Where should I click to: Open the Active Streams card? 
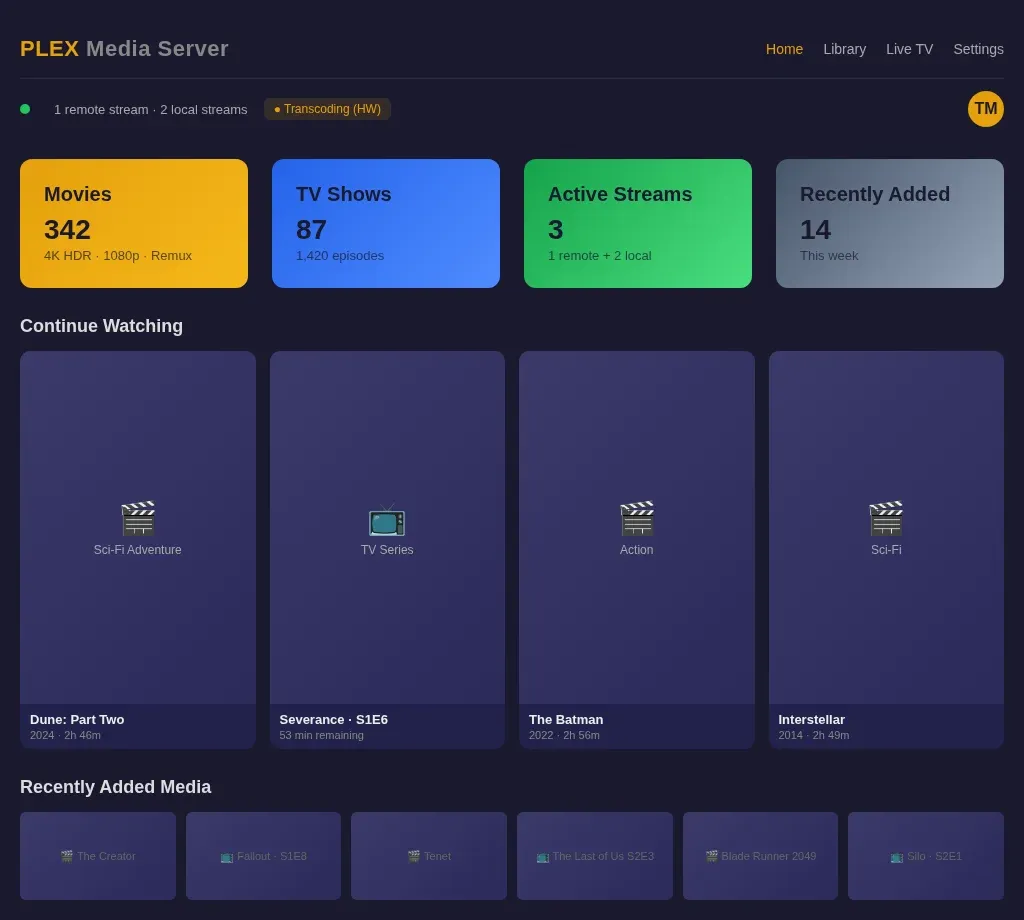(x=637, y=223)
